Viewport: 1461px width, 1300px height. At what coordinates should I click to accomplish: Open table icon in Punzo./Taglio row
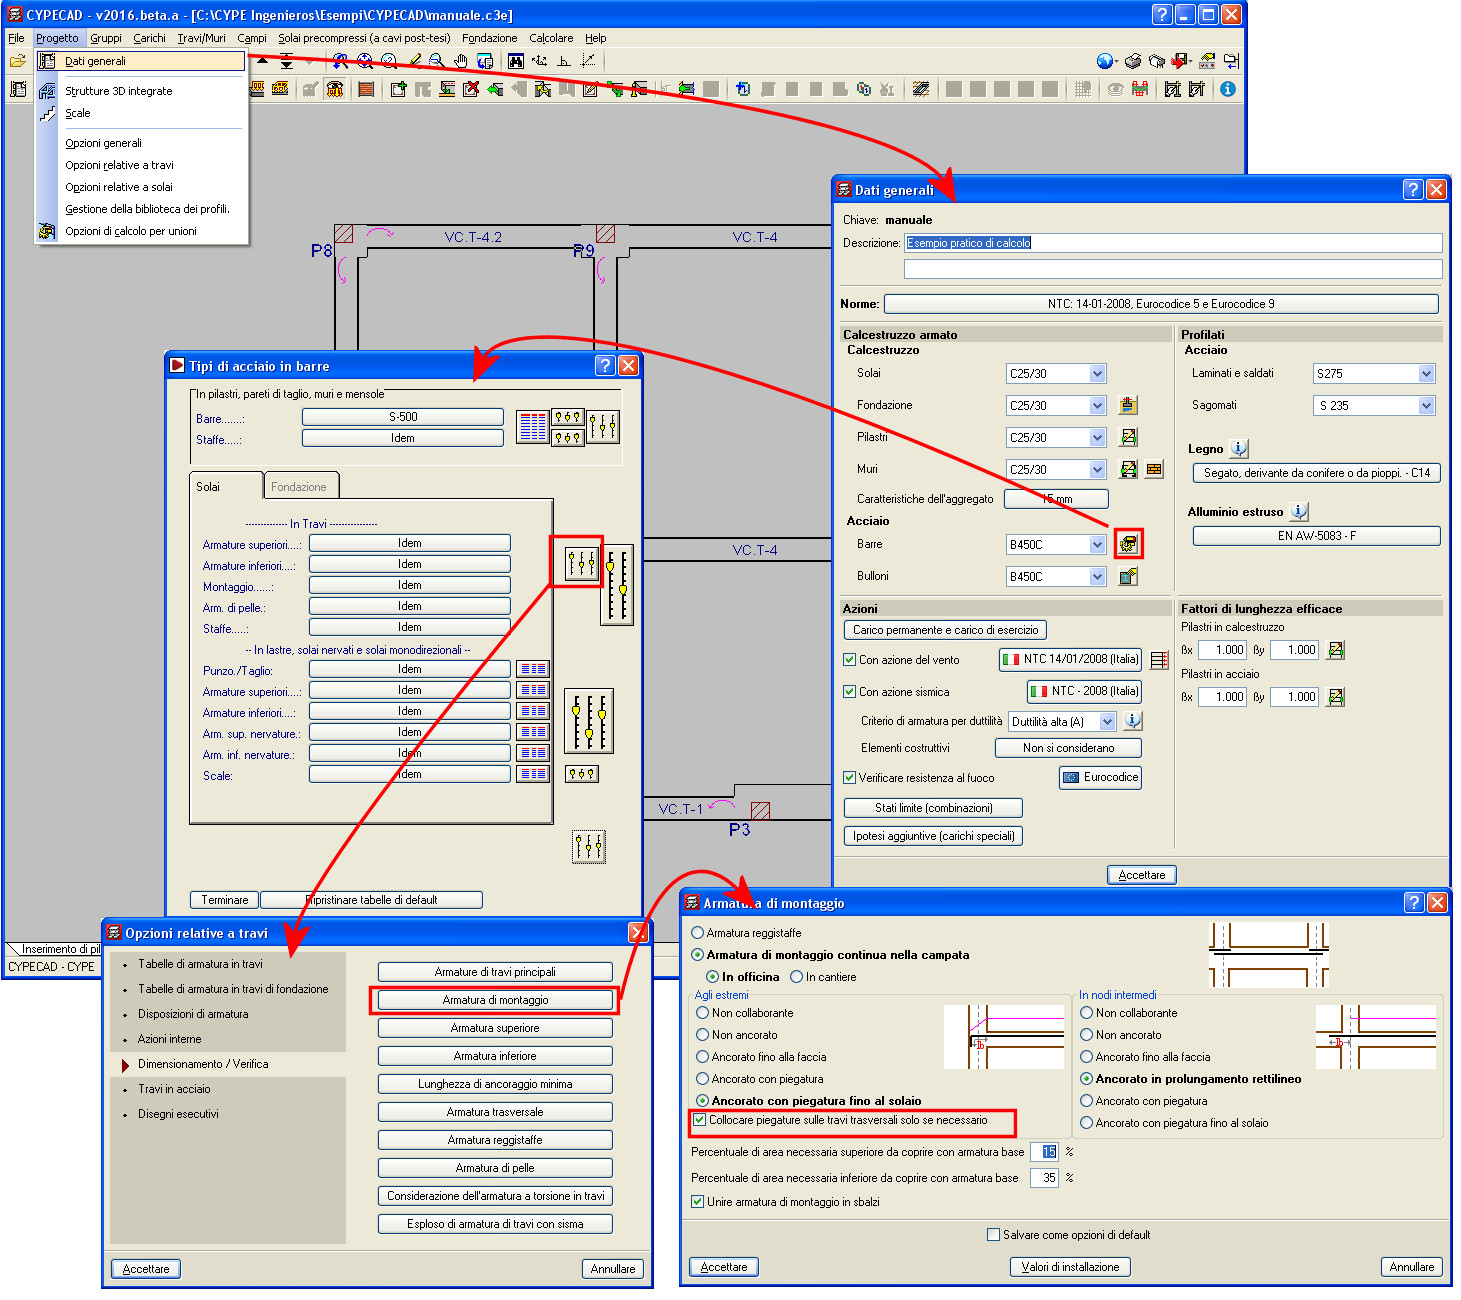(533, 669)
